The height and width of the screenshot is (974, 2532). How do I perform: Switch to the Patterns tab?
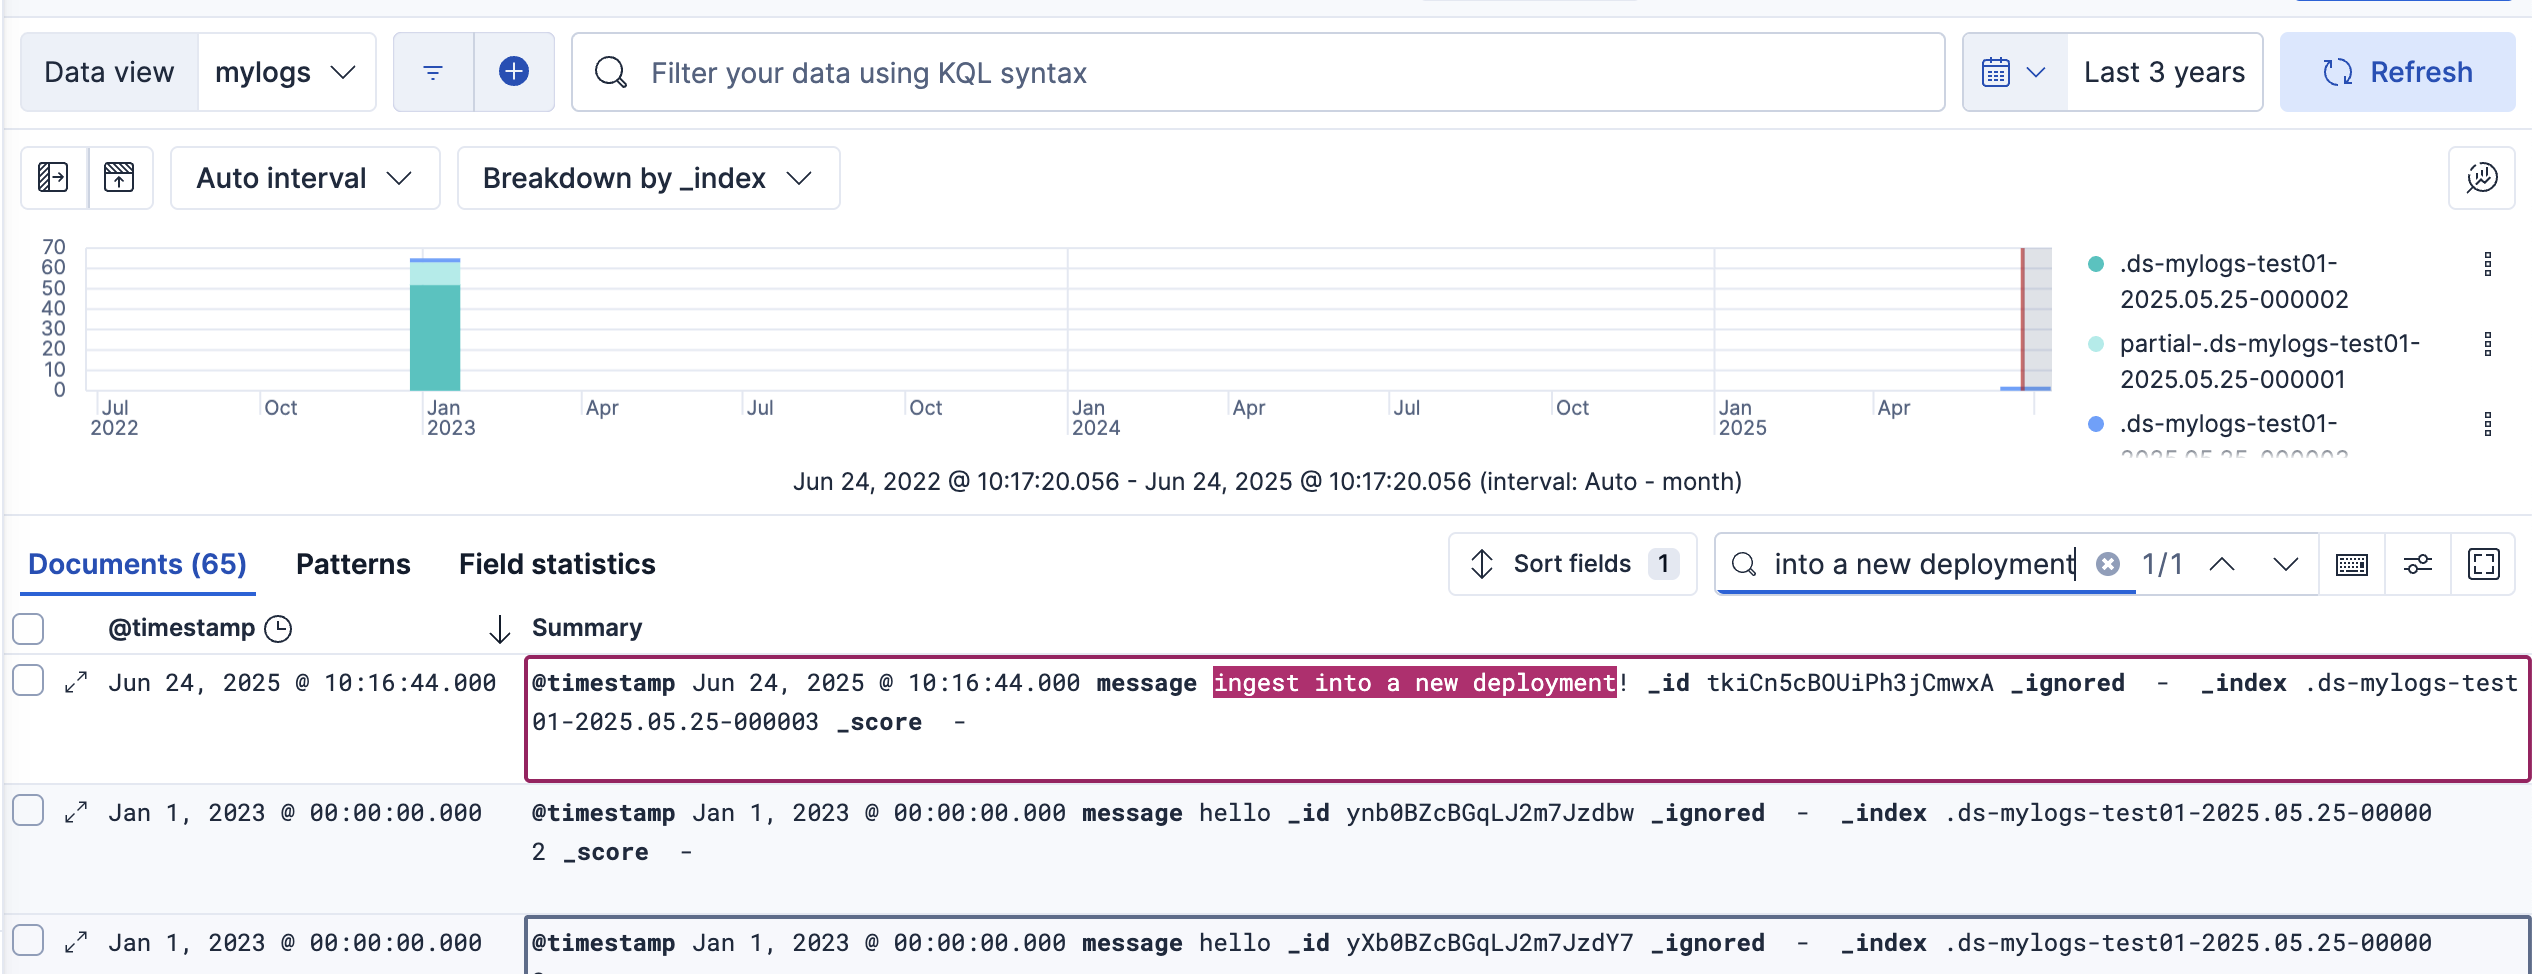pos(353,564)
